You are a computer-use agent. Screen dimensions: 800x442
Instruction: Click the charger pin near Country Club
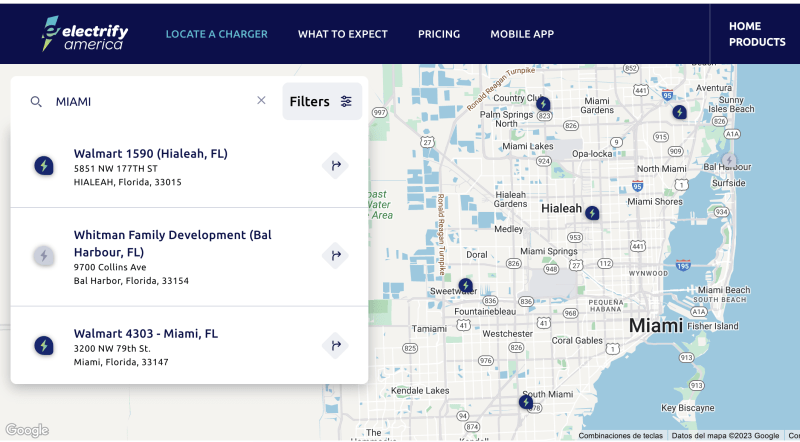[543, 104]
